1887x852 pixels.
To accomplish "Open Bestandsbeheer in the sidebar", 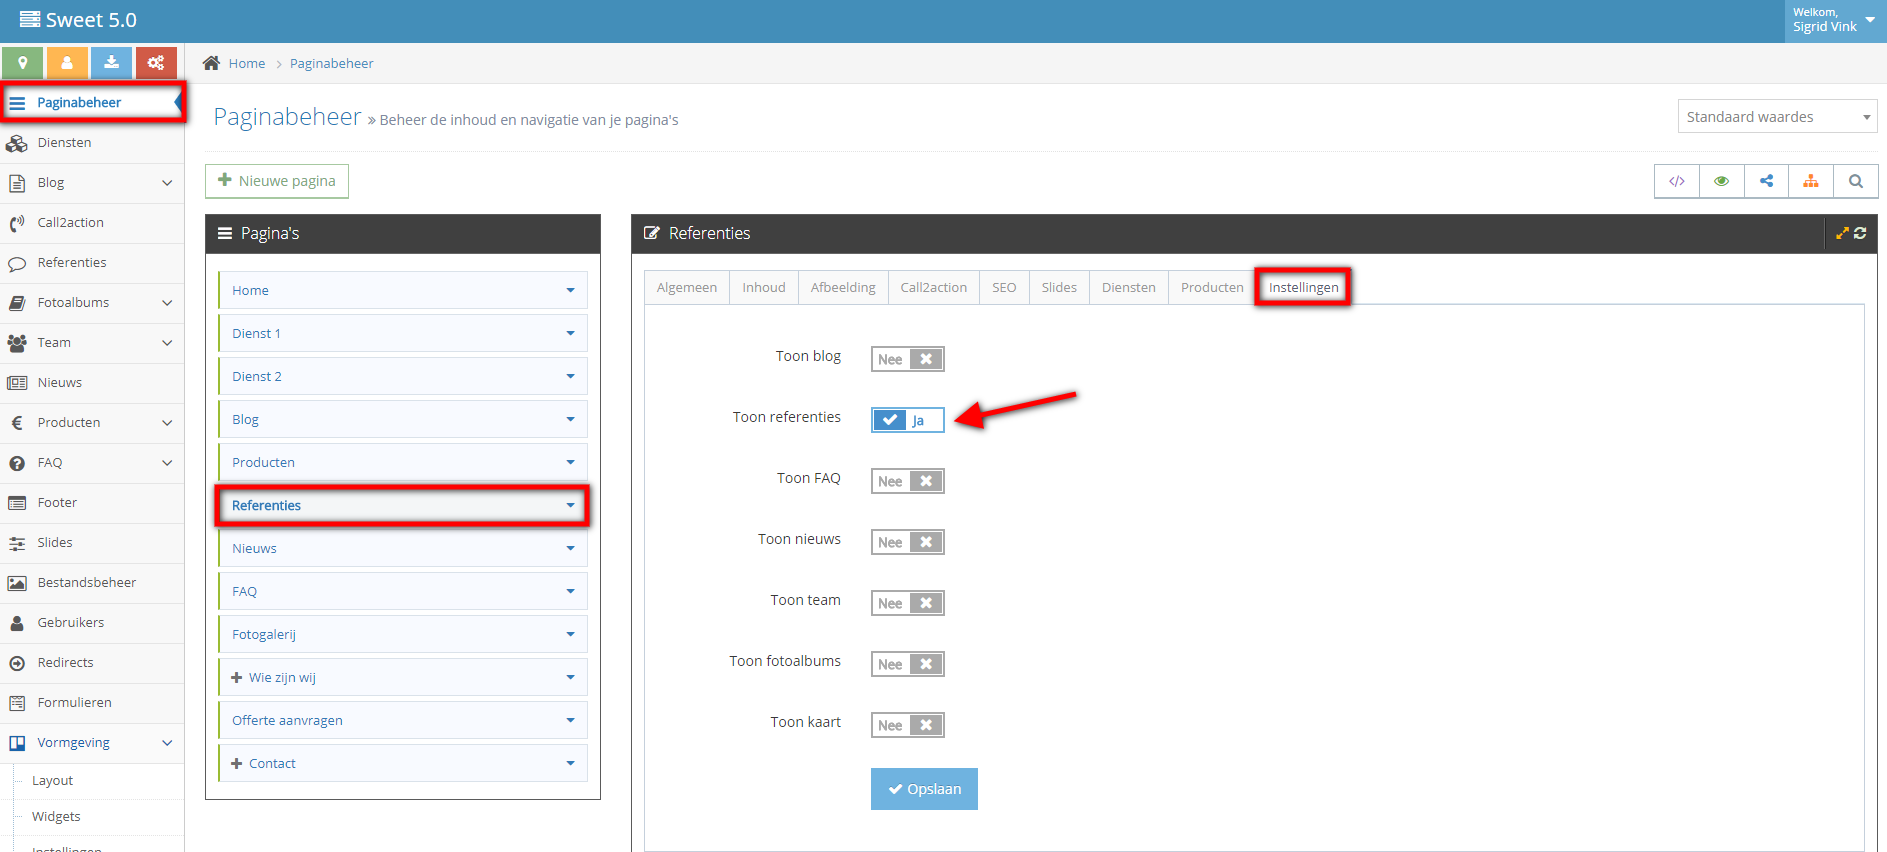I will click(92, 583).
